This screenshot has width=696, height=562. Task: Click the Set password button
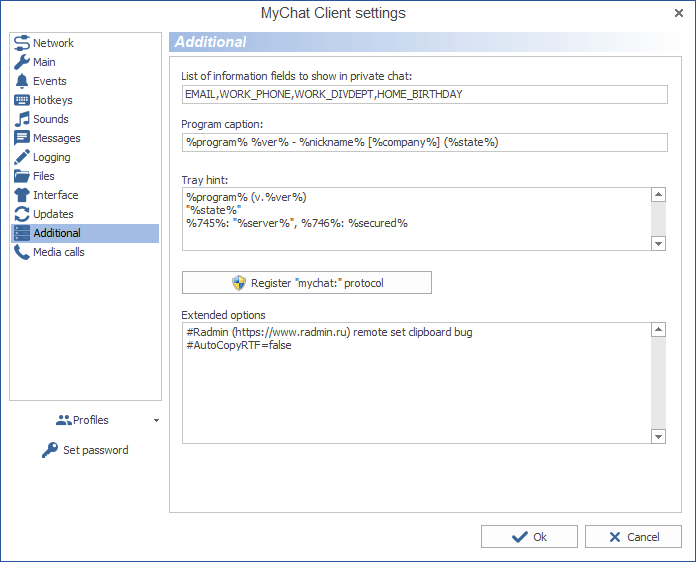(x=85, y=450)
